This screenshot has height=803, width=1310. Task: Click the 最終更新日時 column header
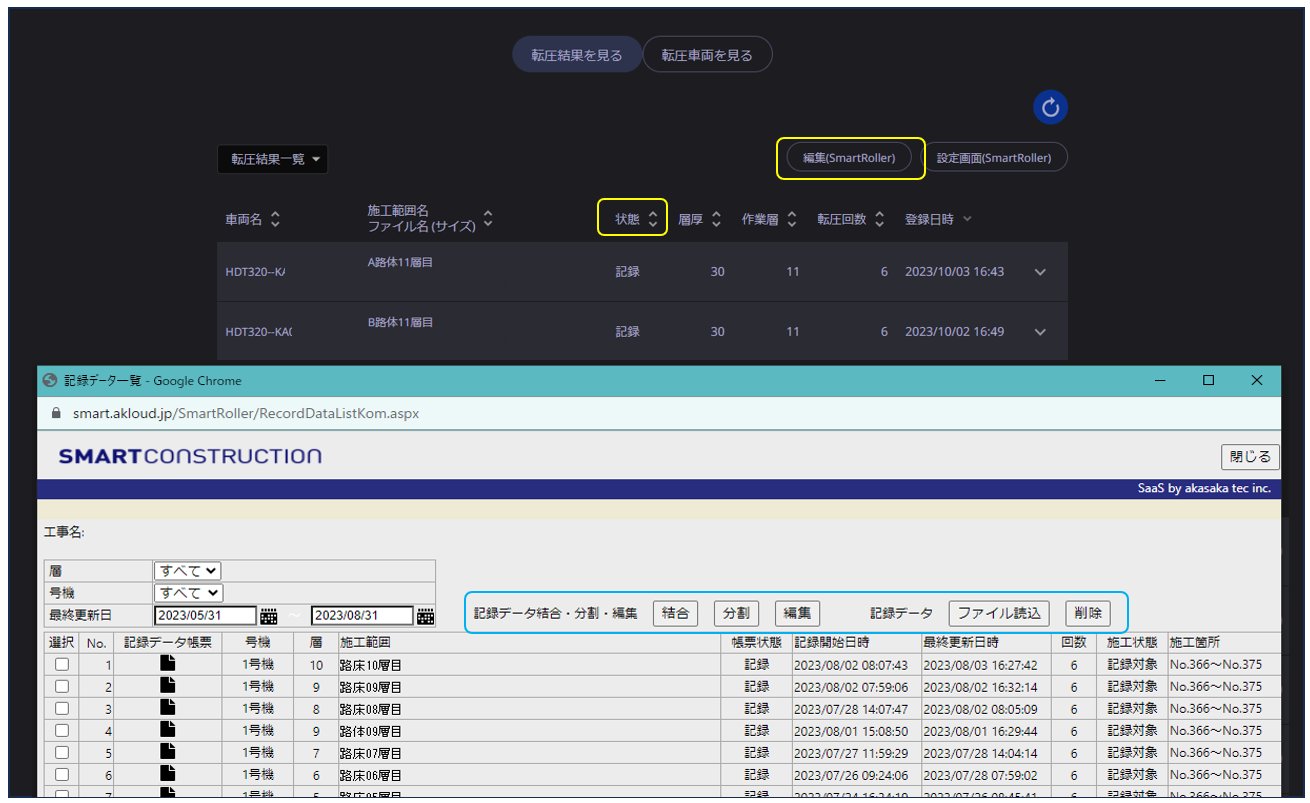pos(985,642)
